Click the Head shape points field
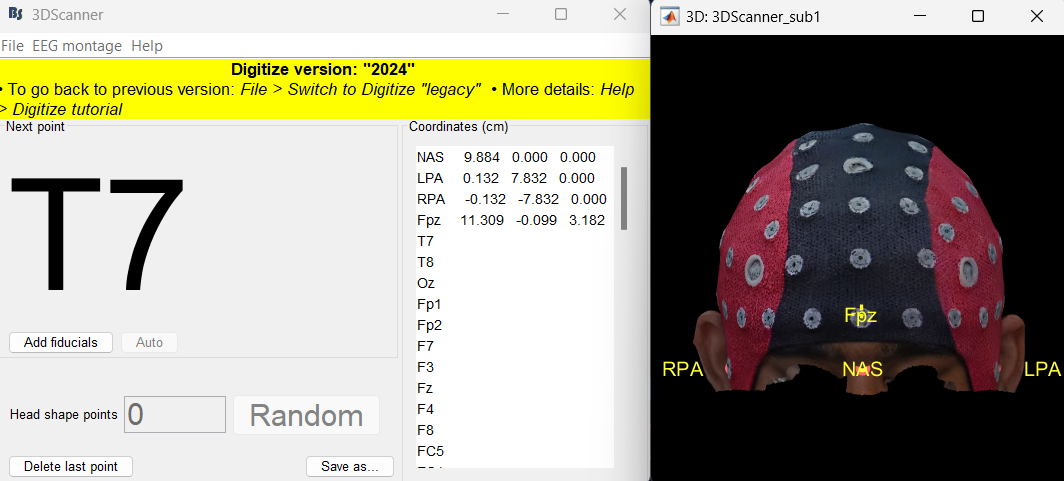This screenshot has width=1064, height=481. coord(175,415)
